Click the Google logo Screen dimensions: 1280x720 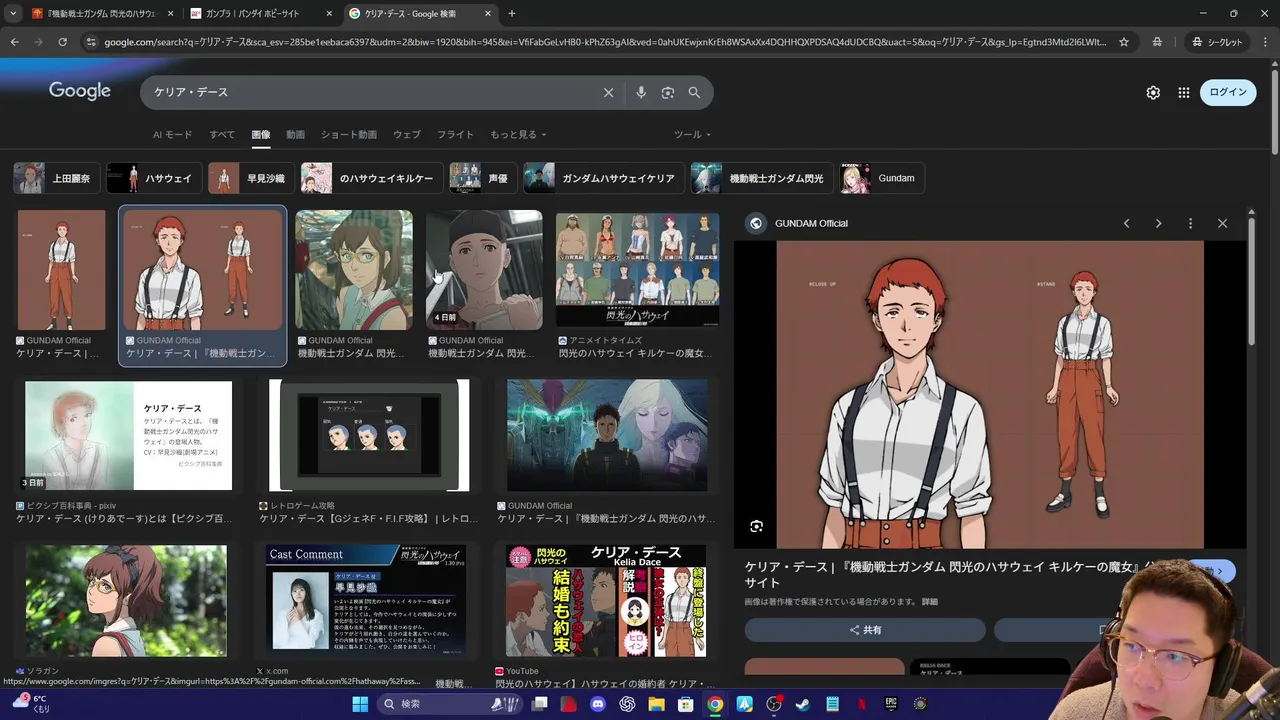pos(80,91)
